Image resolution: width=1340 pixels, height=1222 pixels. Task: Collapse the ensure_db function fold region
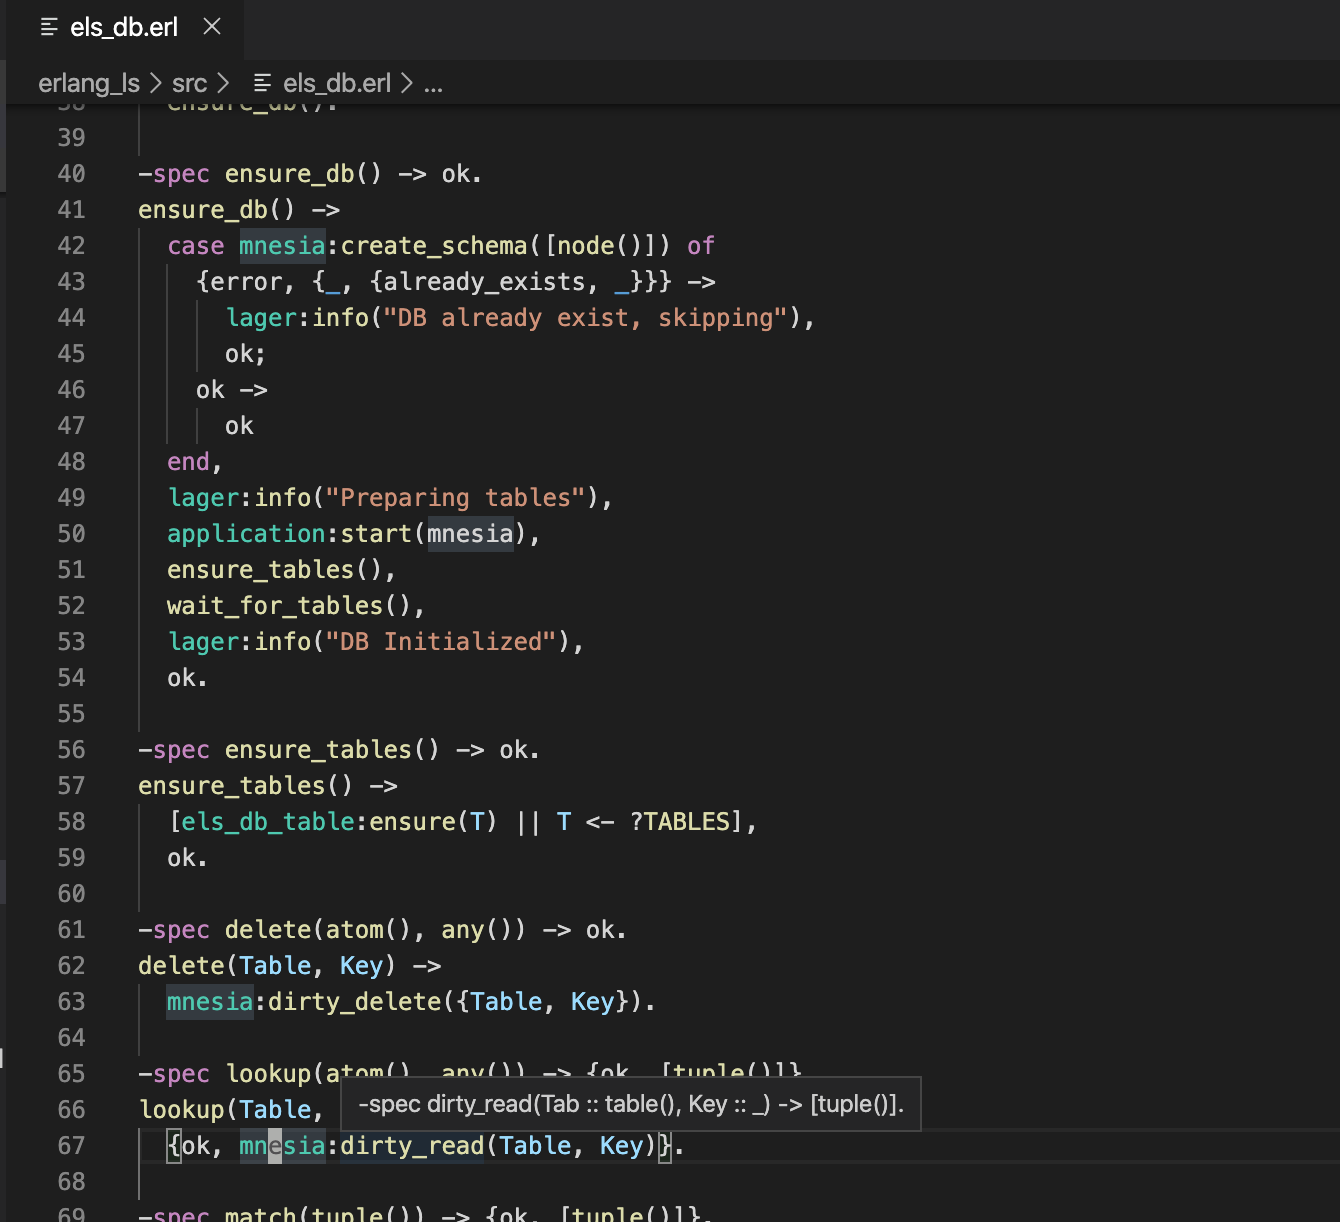click(115, 209)
